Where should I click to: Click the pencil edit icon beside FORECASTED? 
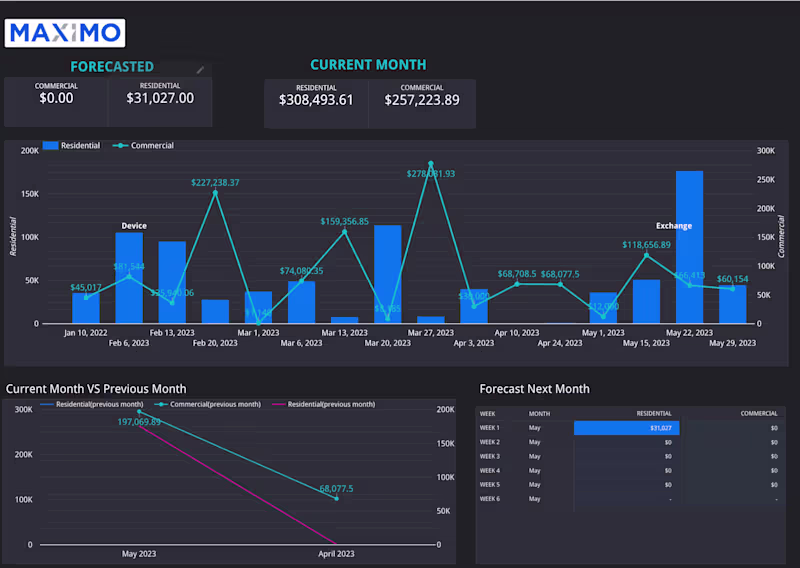(201, 69)
